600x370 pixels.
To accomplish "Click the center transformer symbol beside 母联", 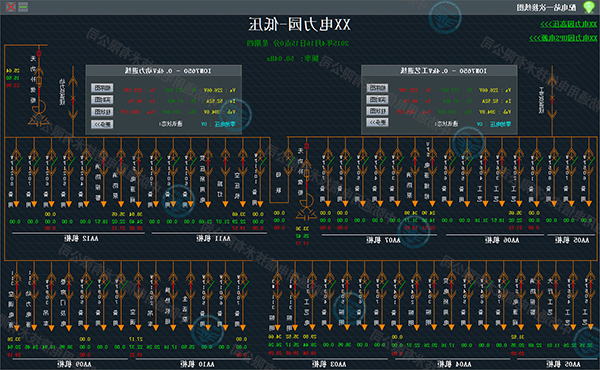I will (306, 207).
